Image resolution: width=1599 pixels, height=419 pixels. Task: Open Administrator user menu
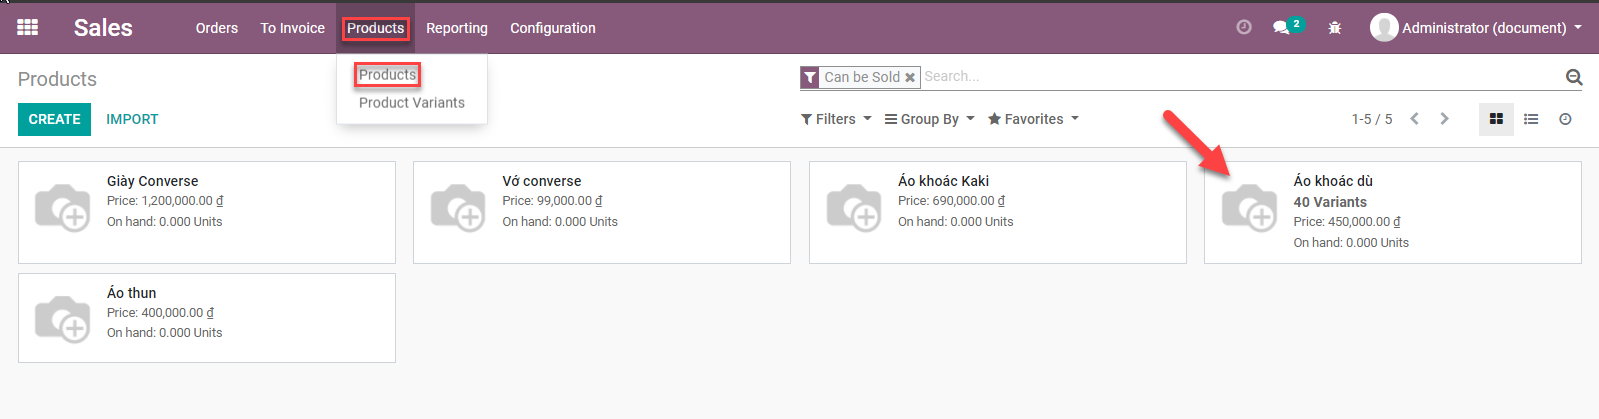[1475, 28]
